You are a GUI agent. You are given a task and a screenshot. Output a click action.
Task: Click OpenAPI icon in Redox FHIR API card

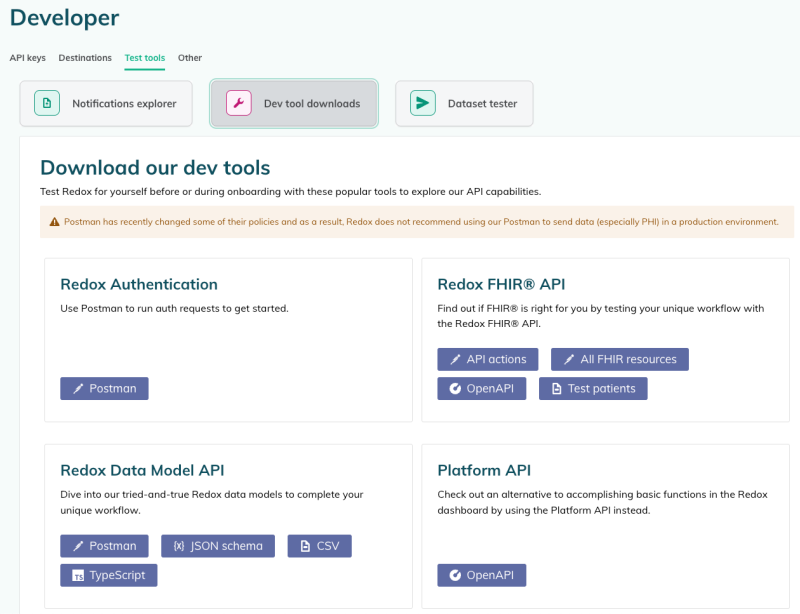click(455, 389)
